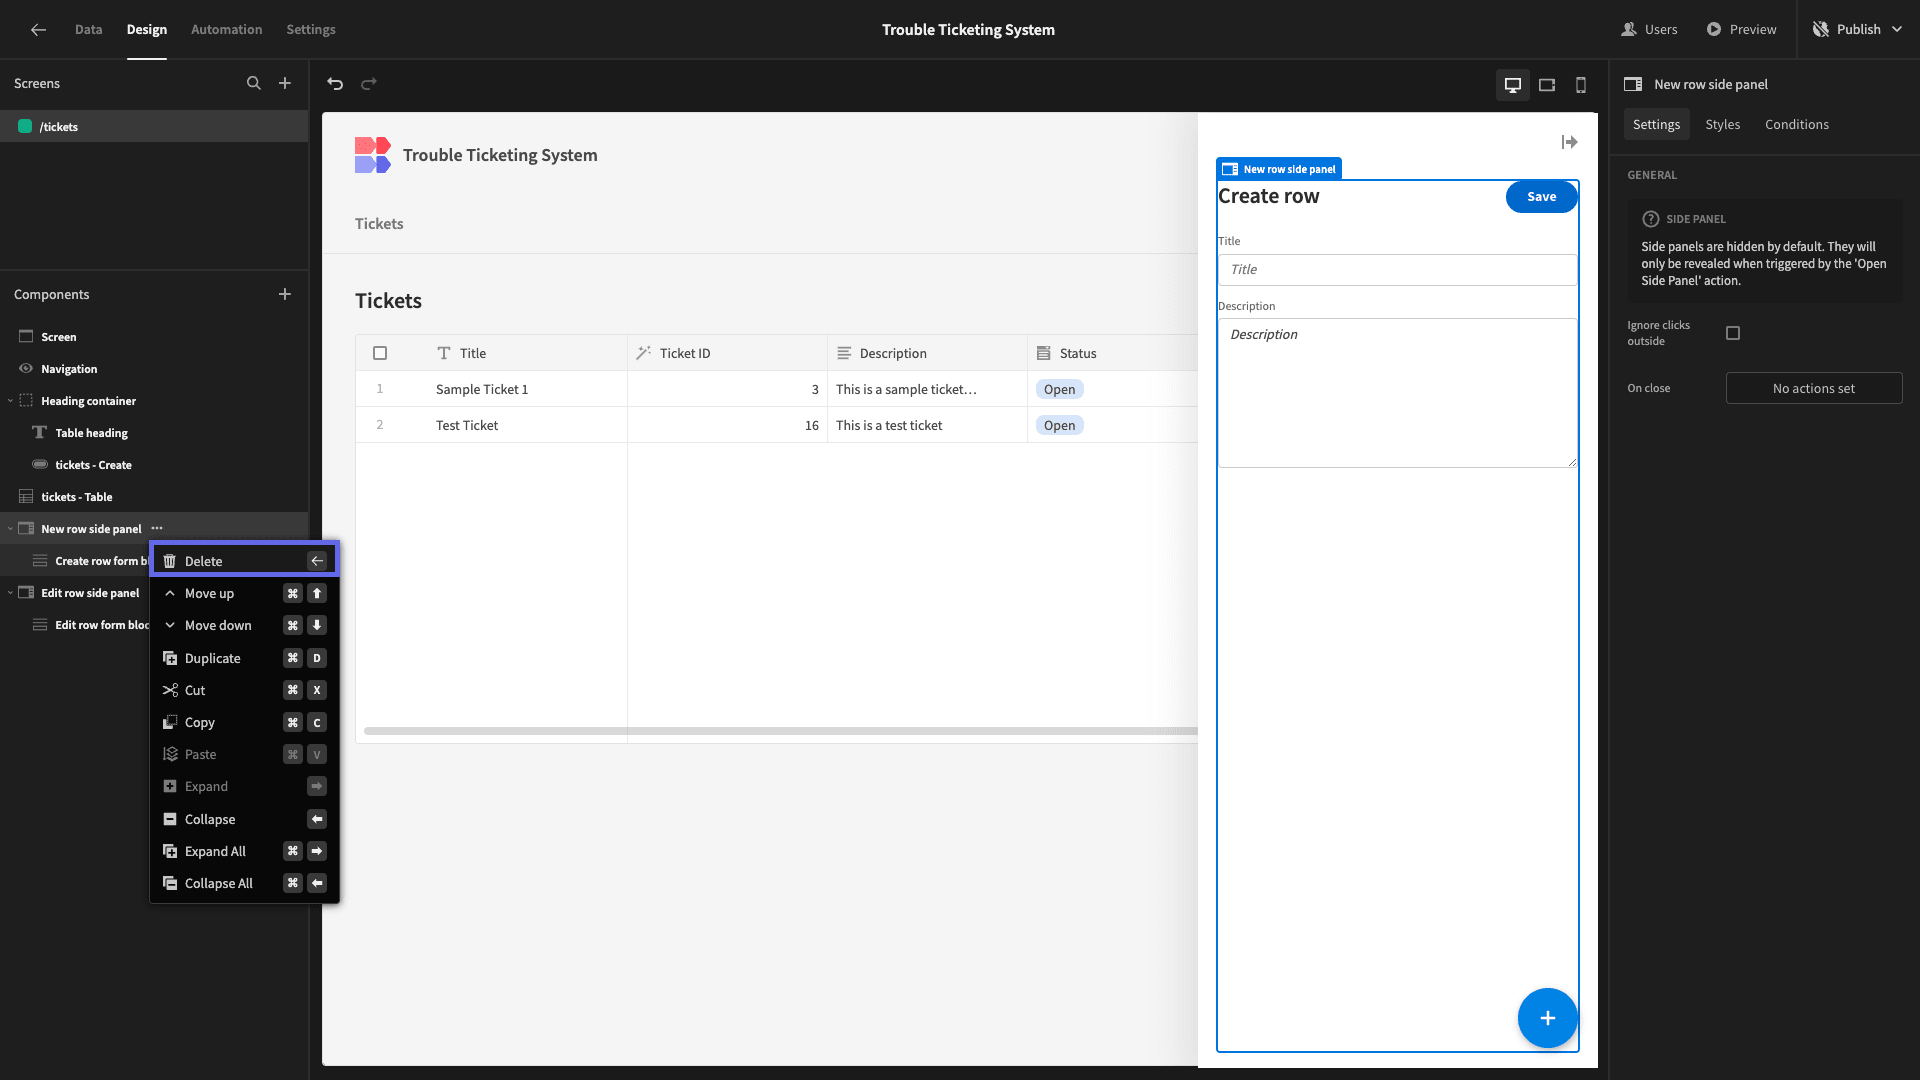Switch to mobile preview icon
1920x1080 pixels.
point(1581,85)
